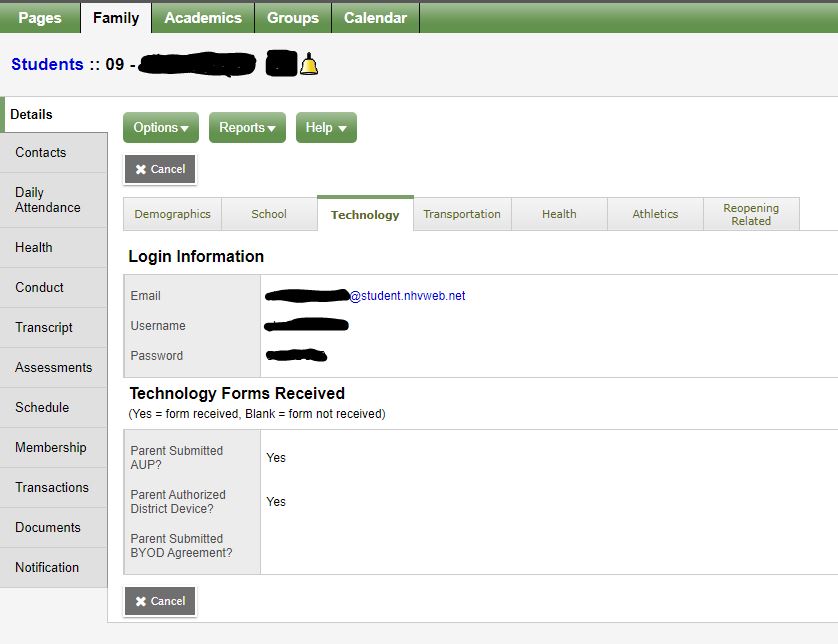Open the Options dropdown menu

pos(161,128)
